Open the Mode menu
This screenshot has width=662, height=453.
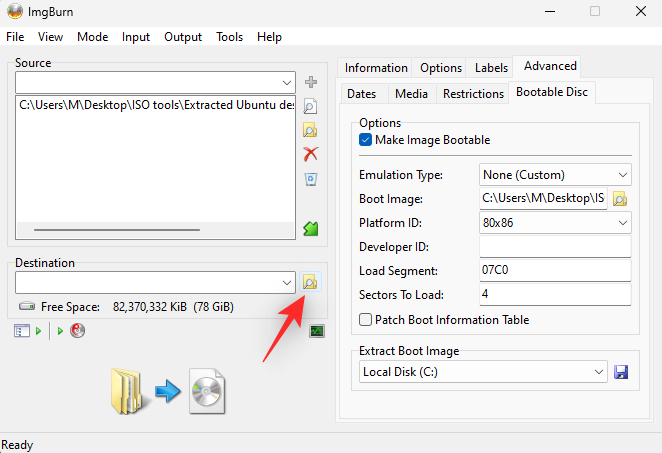92,37
